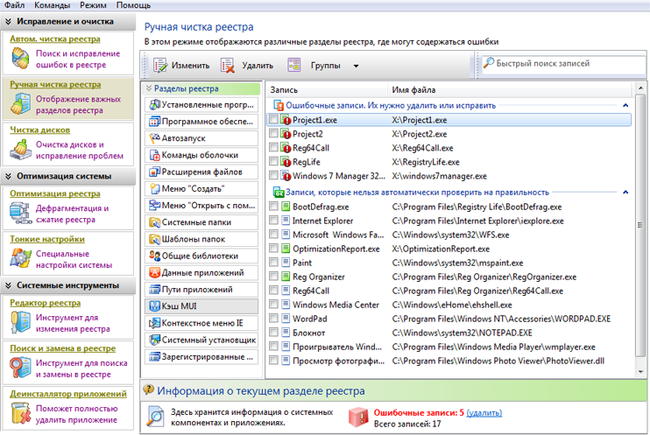Click the Деинсталлятор приложений sidebar icon

click(x=20, y=413)
